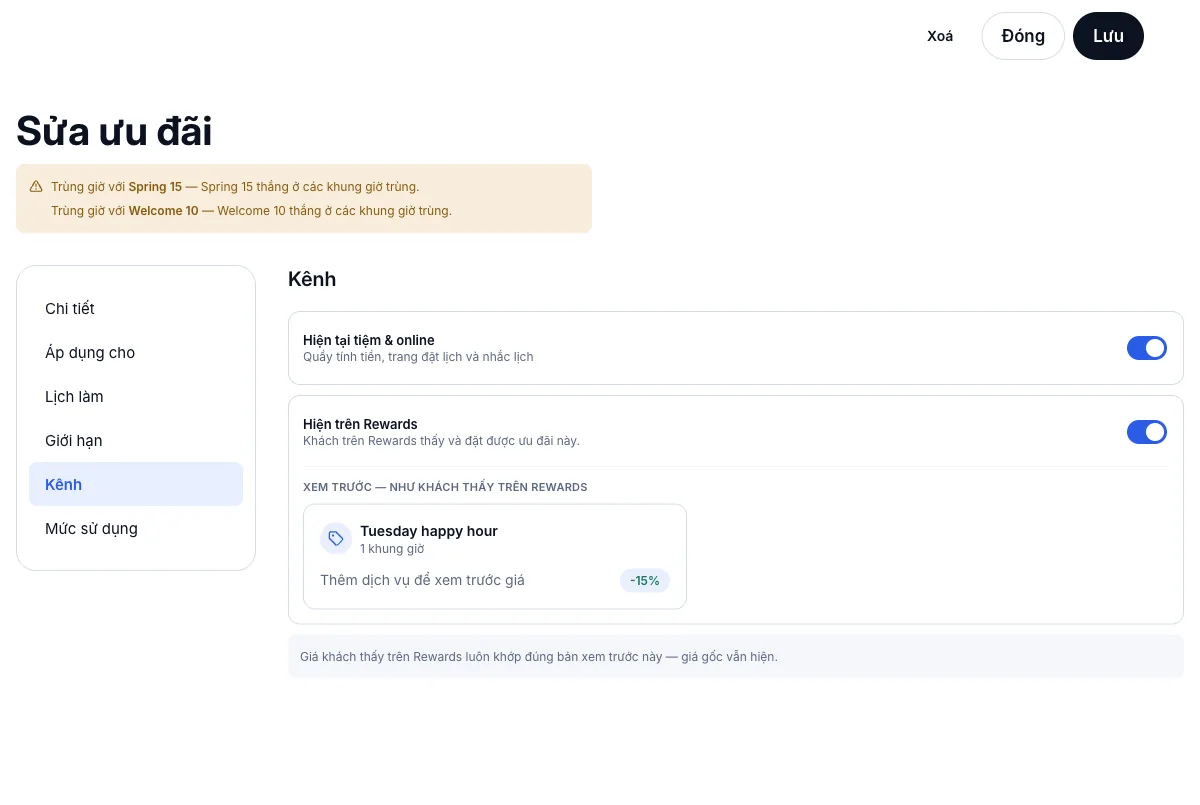
Task: Click the -15% discount badge
Action: pyautogui.click(x=645, y=580)
